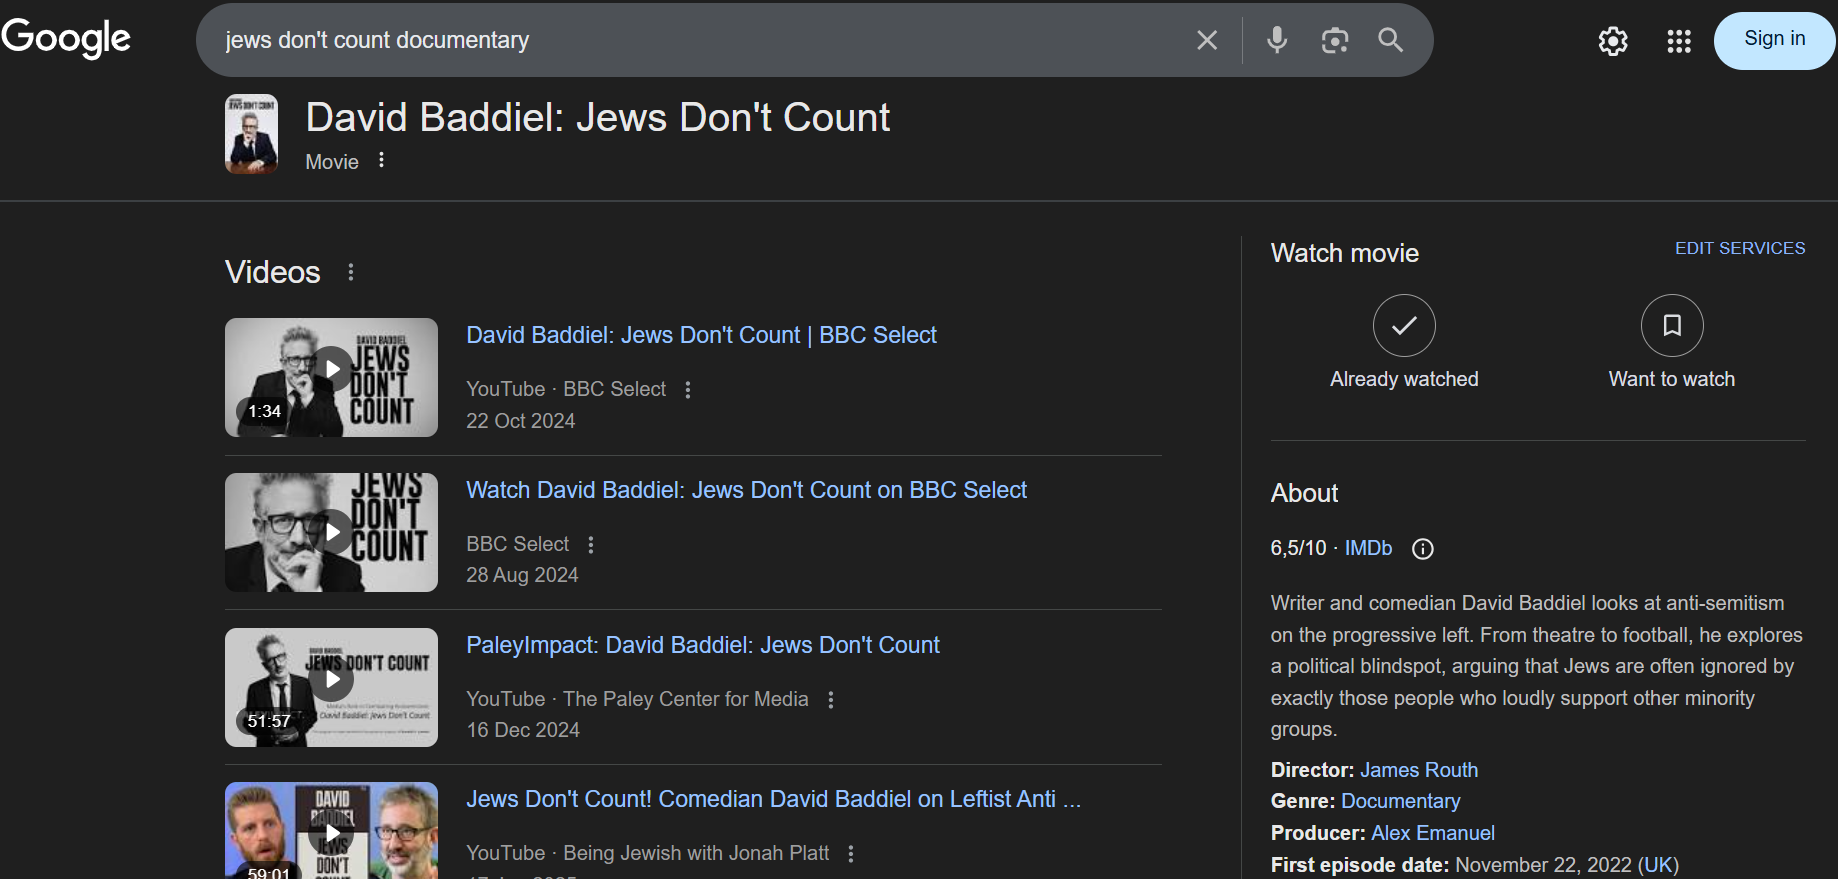Open Google apps grid

pos(1679,41)
